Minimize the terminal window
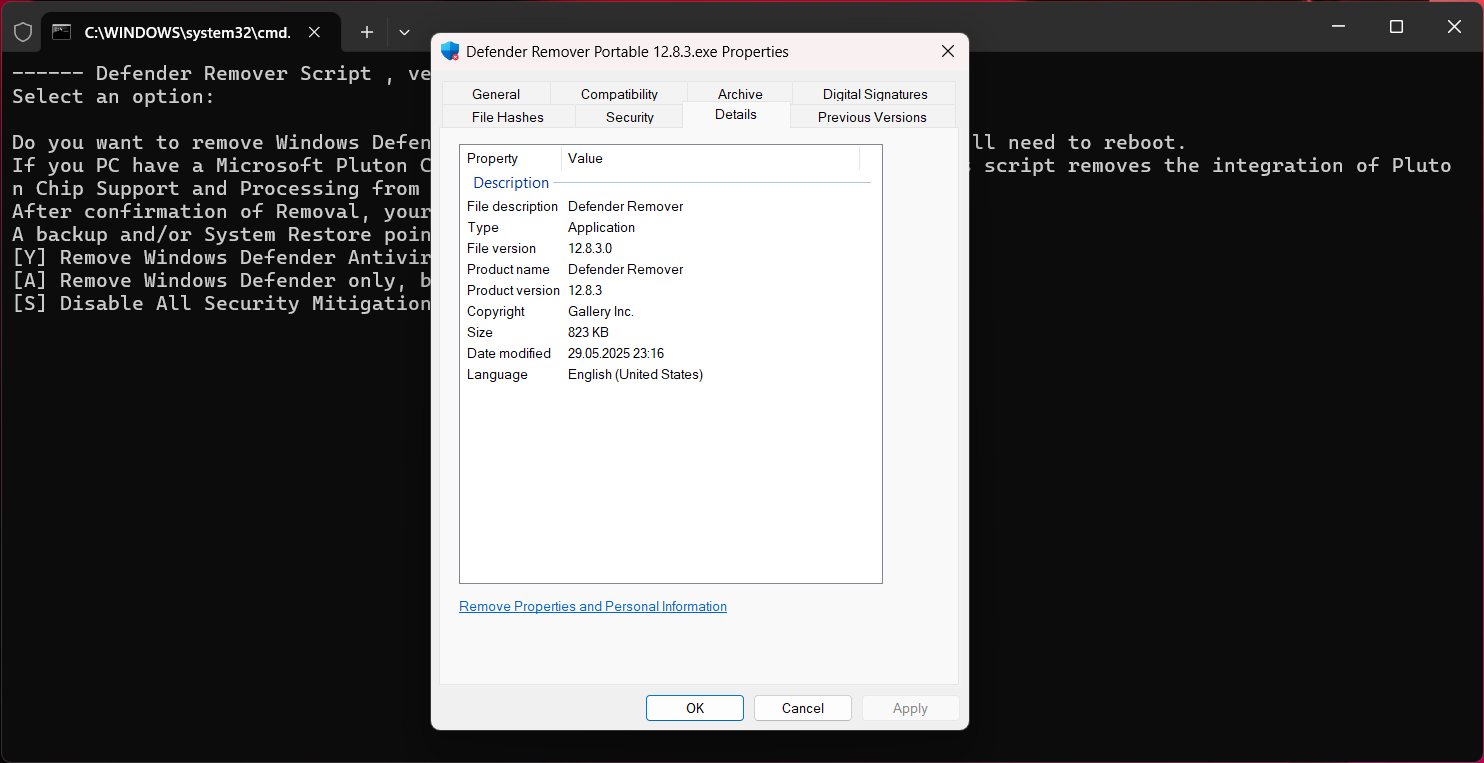 [1339, 27]
